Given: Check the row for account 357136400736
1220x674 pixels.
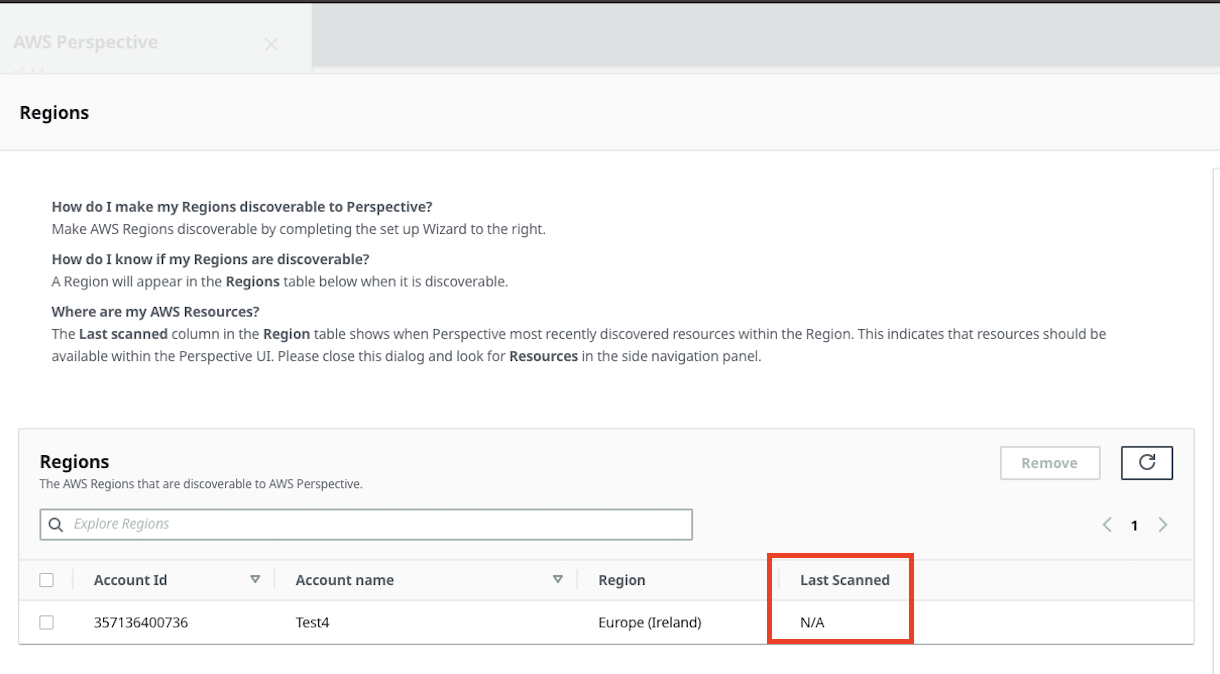Looking at the screenshot, I should pos(46,622).
